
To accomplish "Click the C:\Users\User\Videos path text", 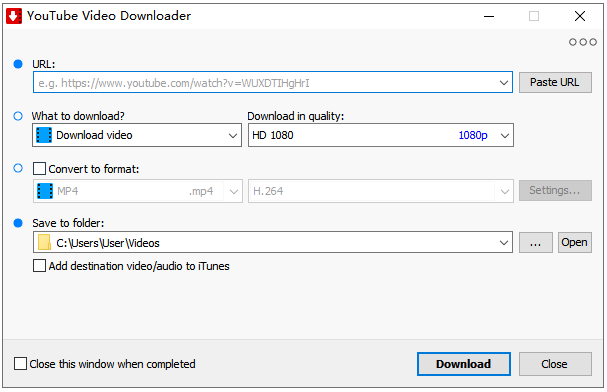I will 108,243.
